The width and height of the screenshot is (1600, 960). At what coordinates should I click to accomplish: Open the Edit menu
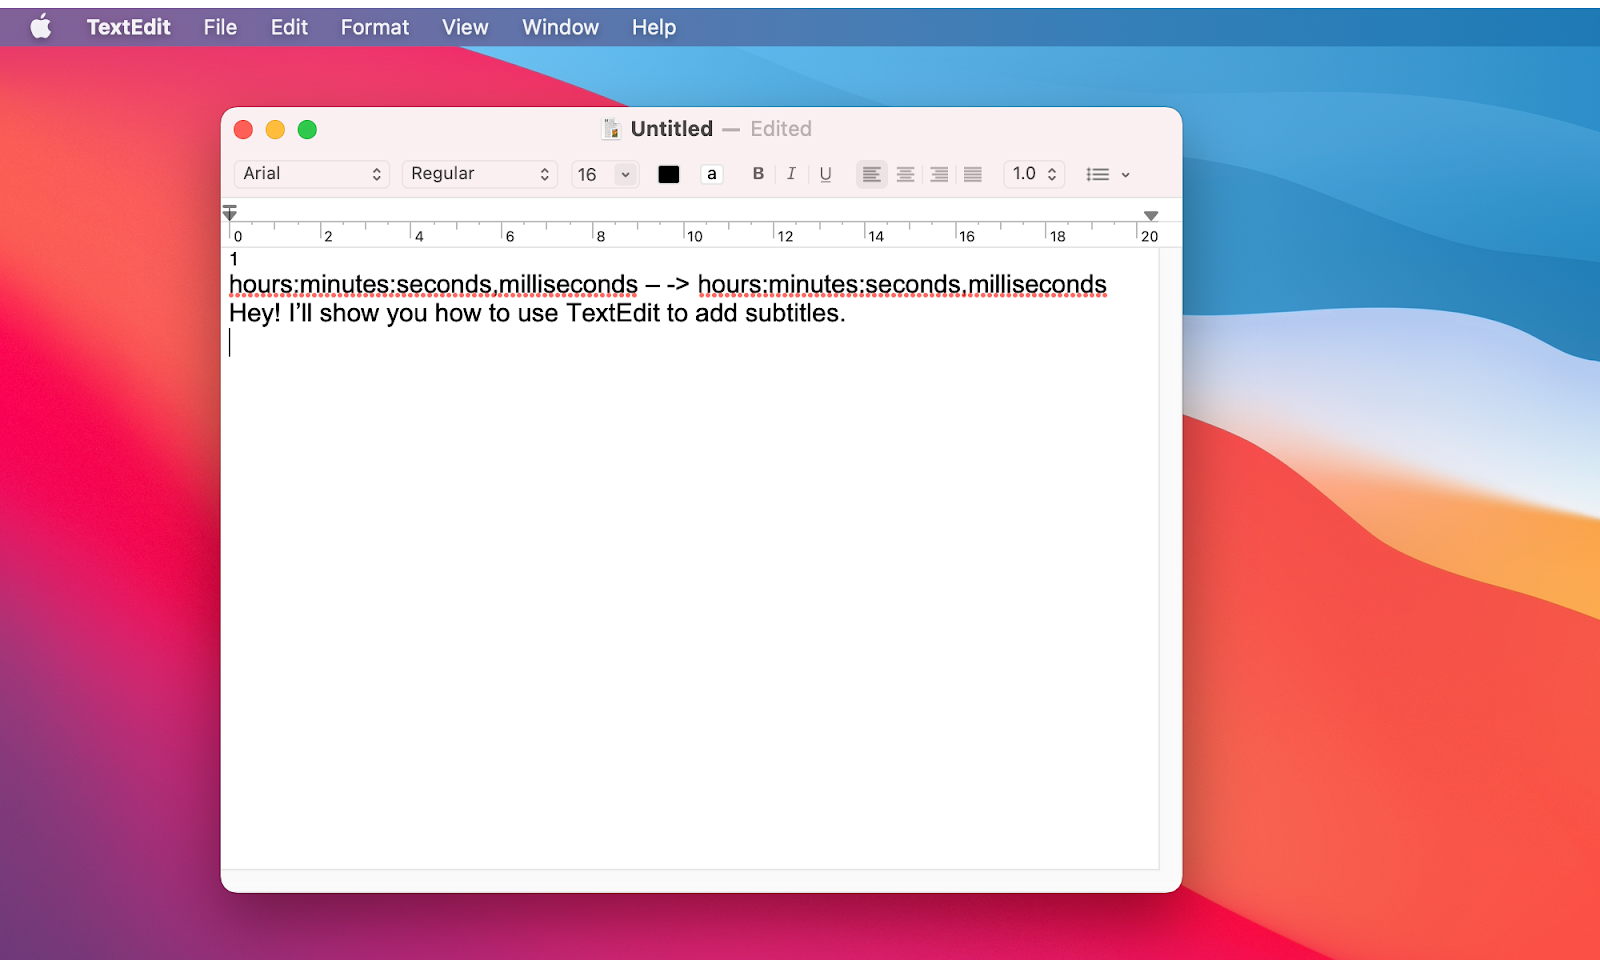pyautogui.click(x=289, y=27)
